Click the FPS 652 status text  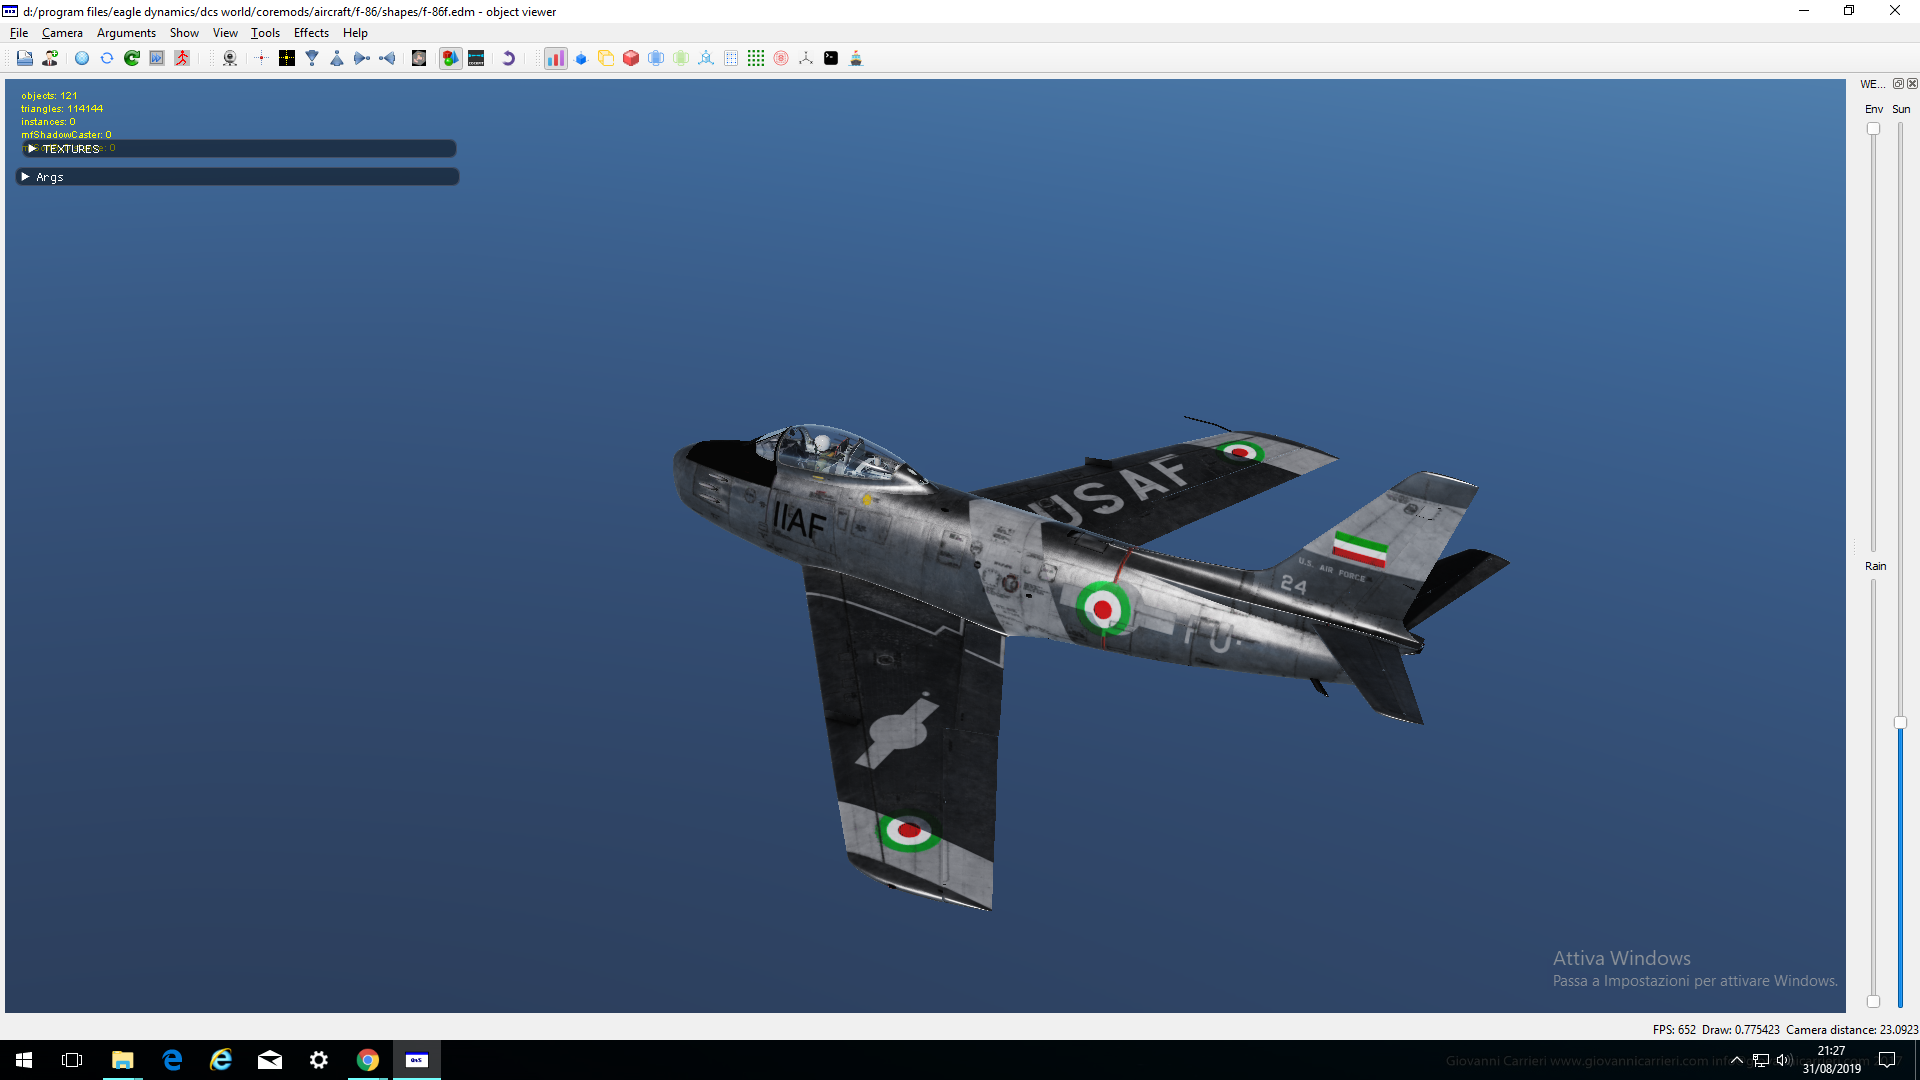click(1674, 1029)
